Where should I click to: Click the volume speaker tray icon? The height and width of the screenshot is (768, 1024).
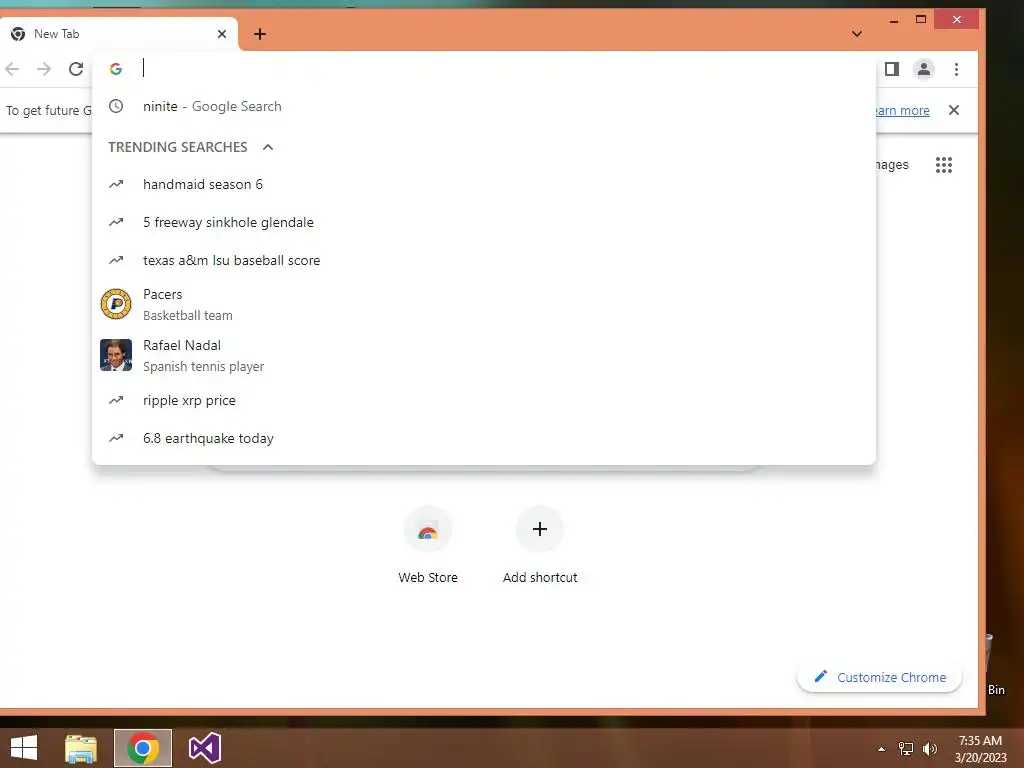tap(930, 749)
